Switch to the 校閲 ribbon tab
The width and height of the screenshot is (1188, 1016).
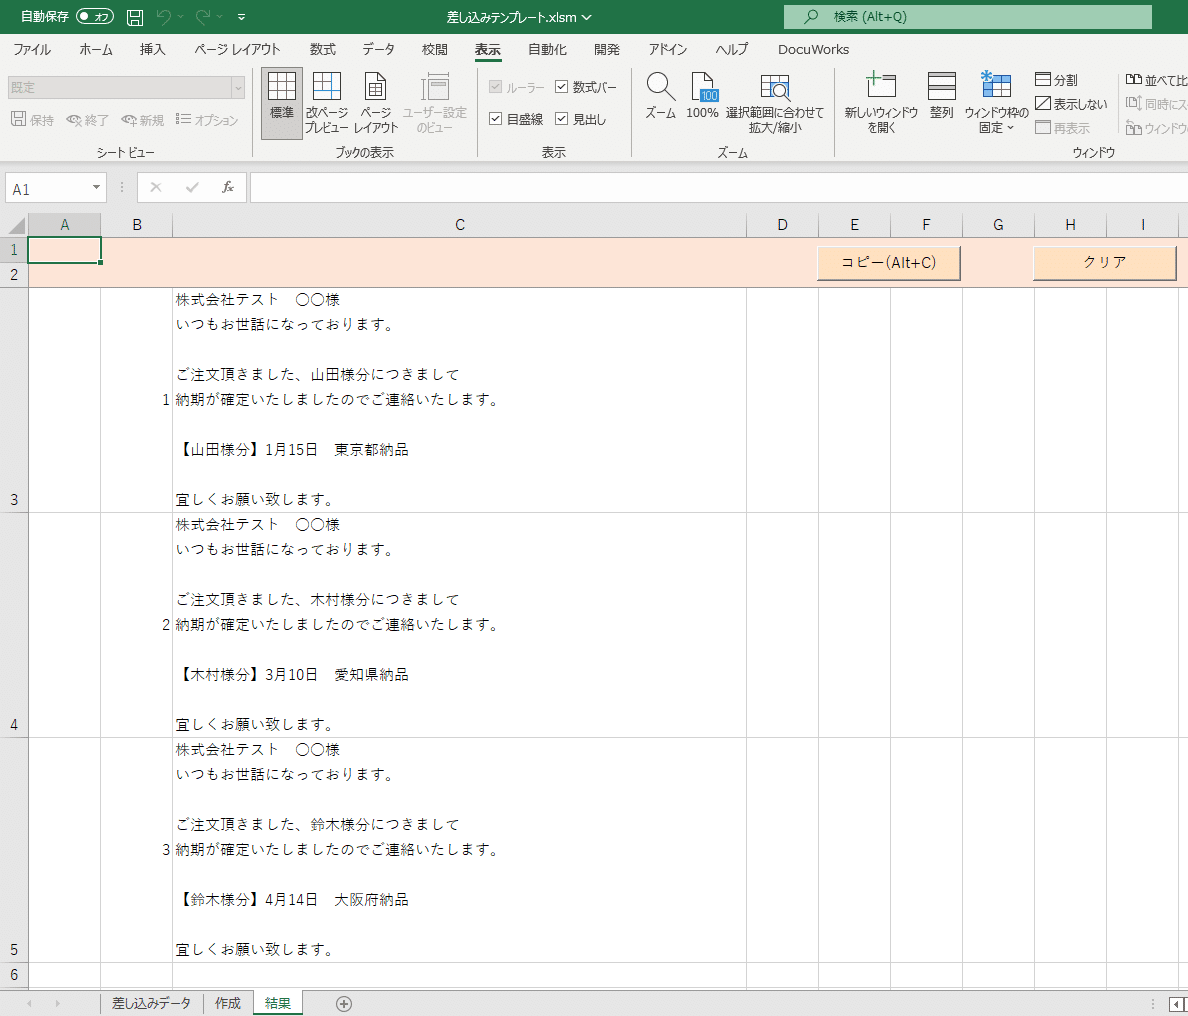pyautogui.click(x=435, y=49)
